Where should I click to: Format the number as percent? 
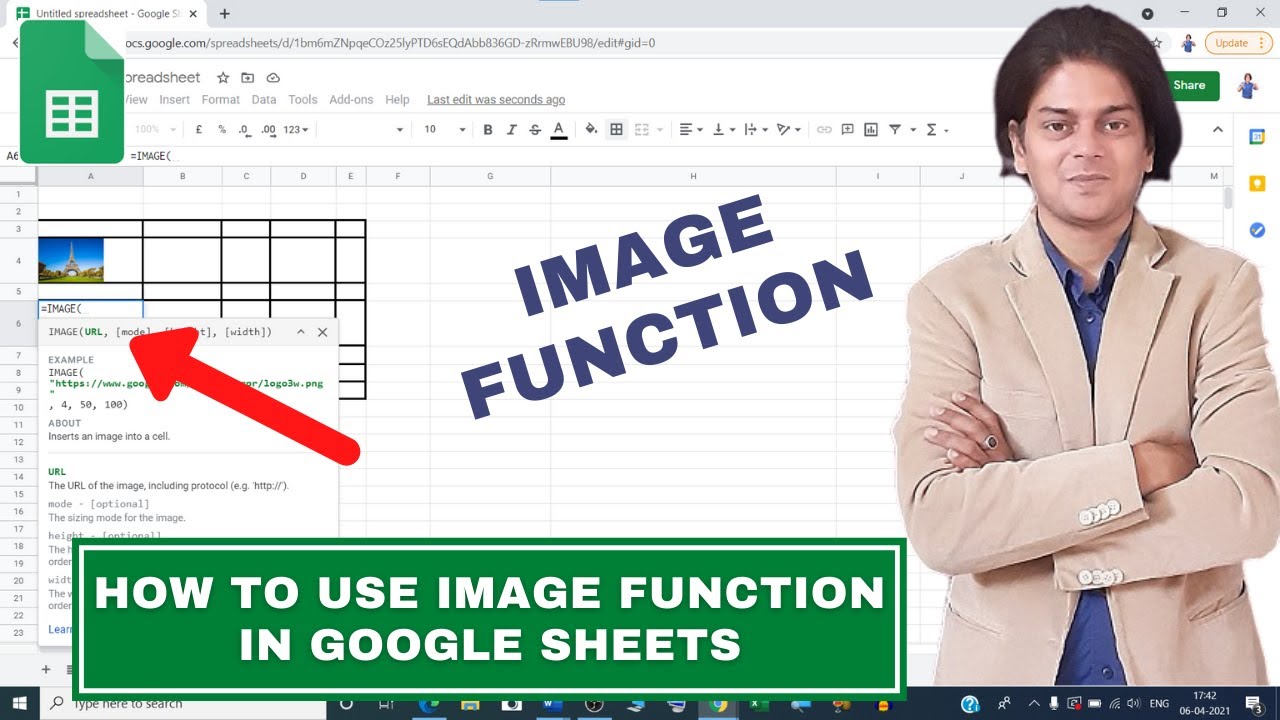coord(222,130)
